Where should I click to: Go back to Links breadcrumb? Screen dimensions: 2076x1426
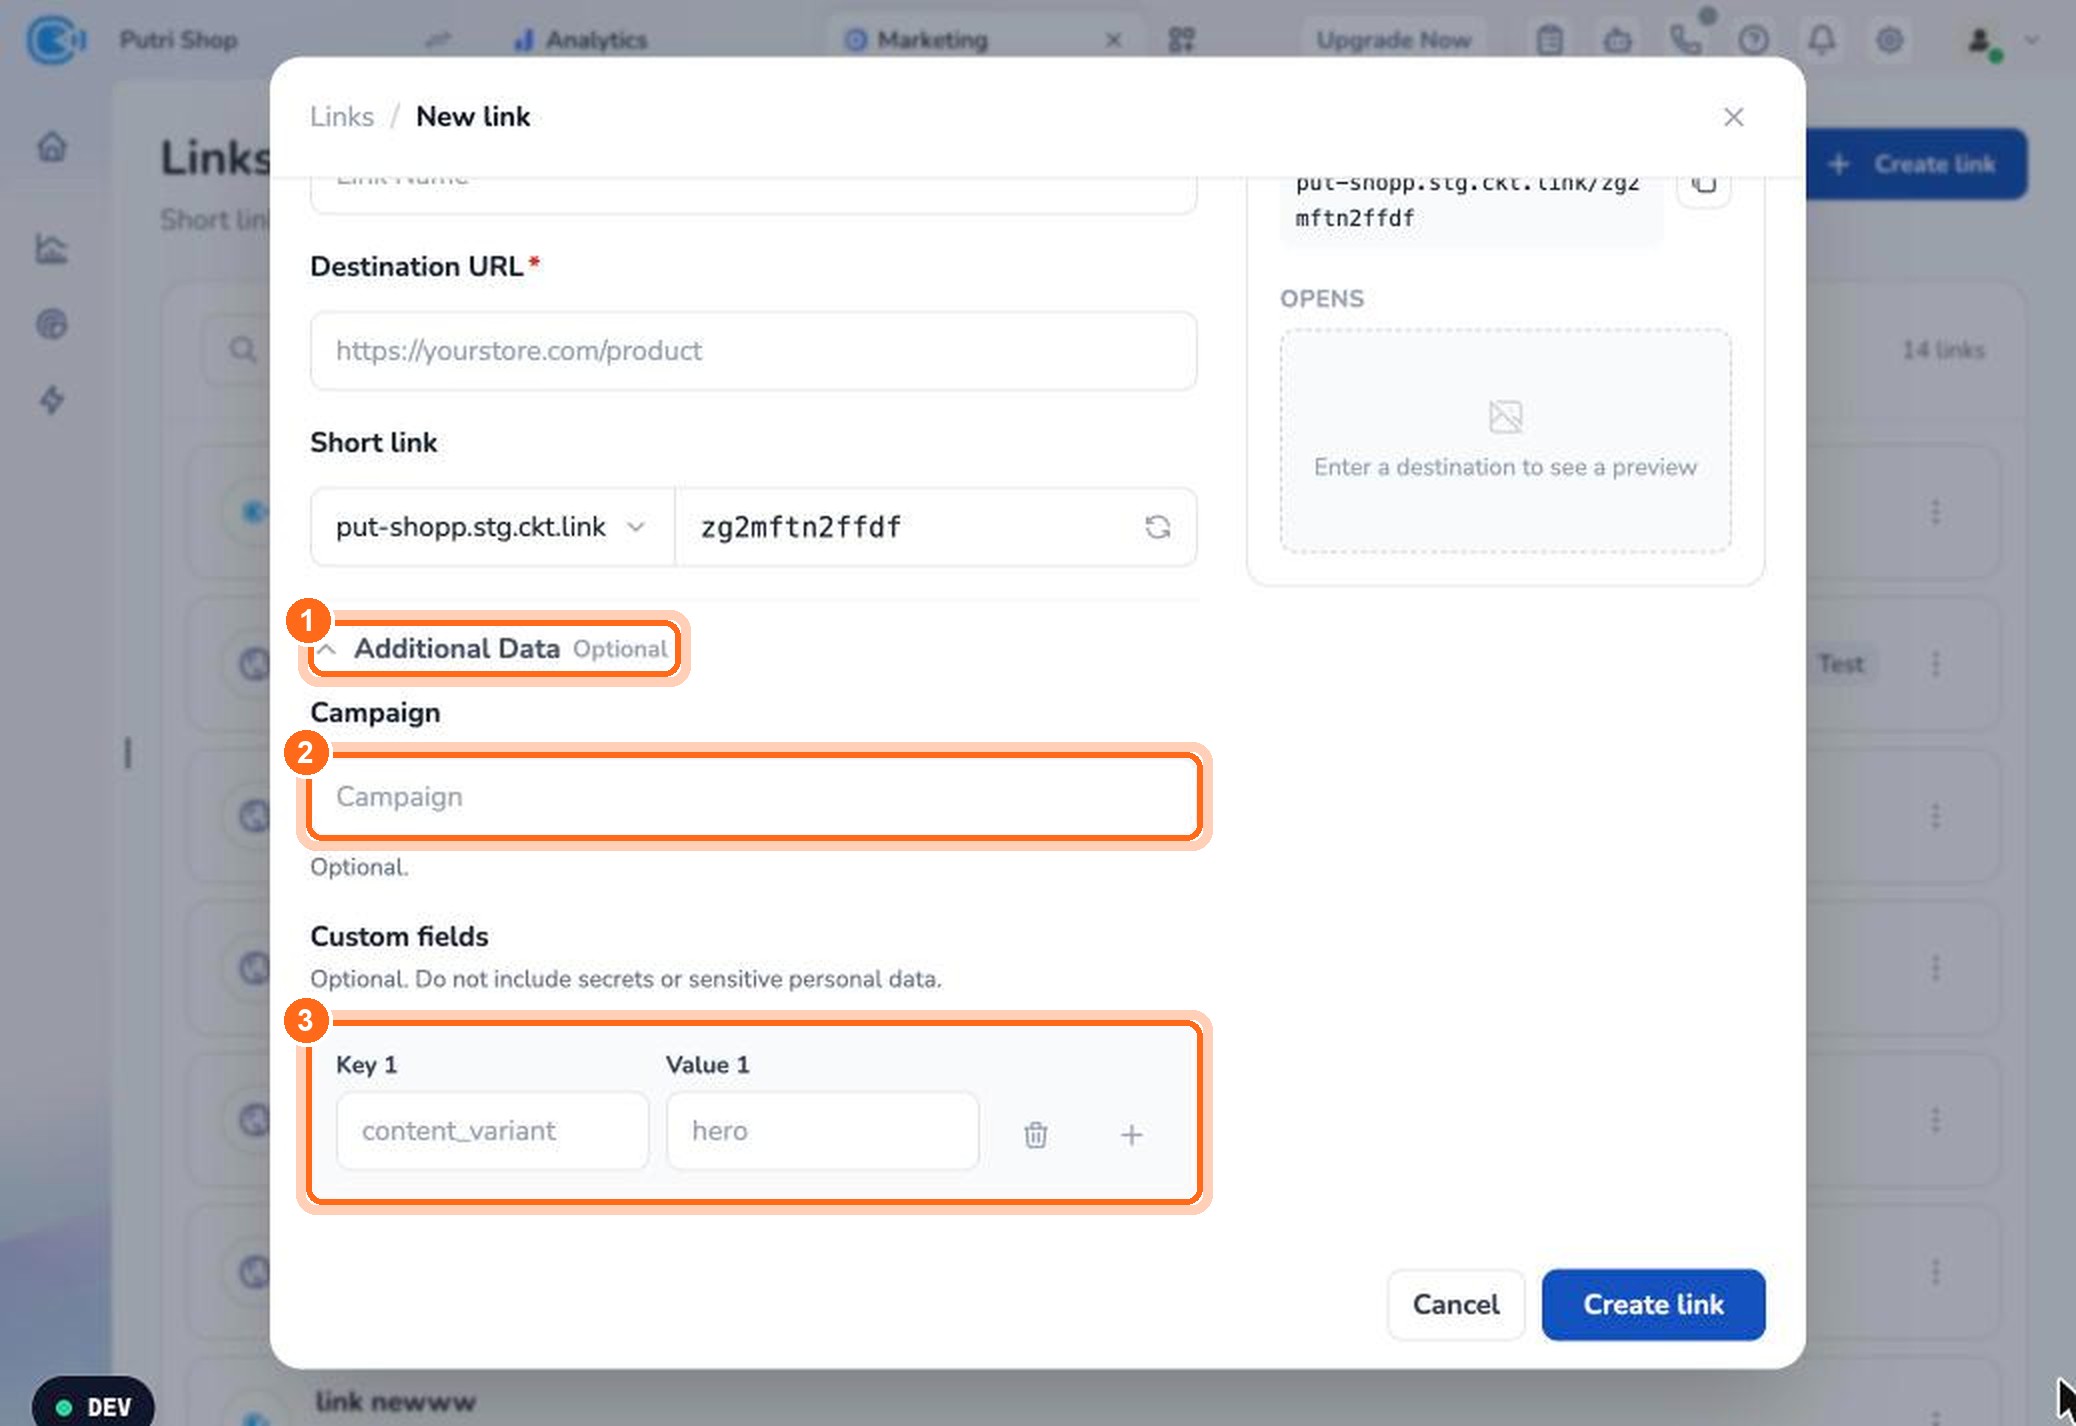[x=341, y=117]
